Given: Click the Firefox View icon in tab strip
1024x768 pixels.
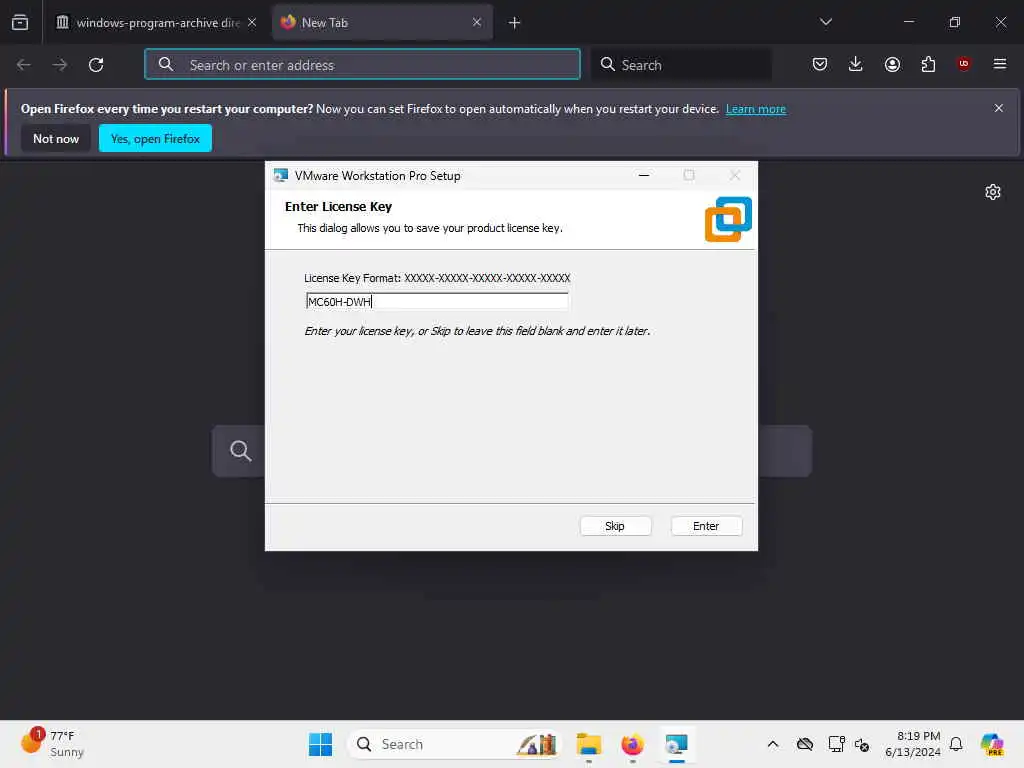Looking at the screenshot, I should (20, 22).
